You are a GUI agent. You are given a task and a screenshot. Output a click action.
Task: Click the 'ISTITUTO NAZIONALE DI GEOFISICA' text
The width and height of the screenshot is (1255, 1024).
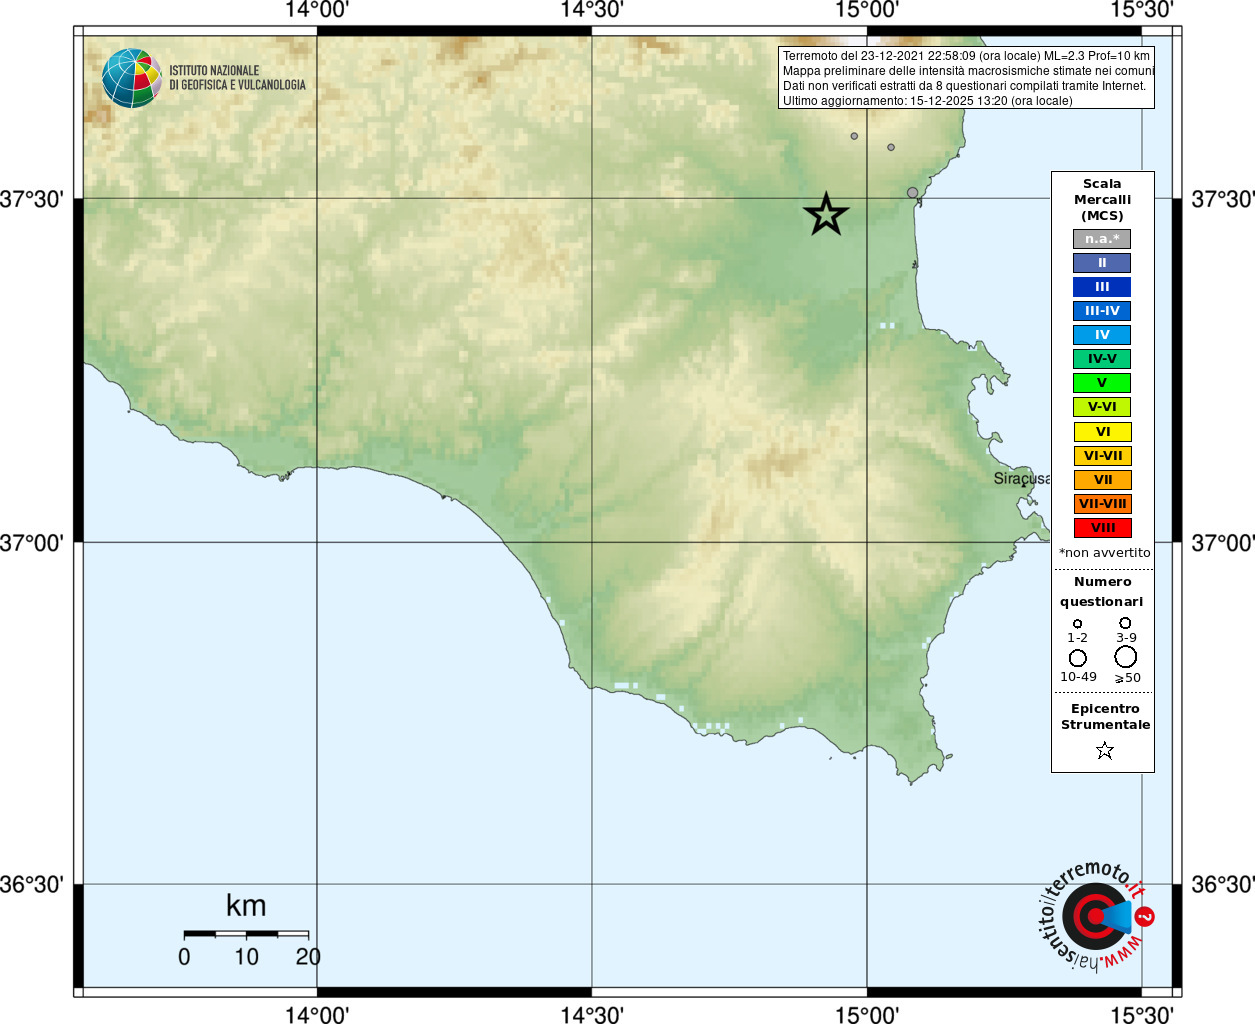tap(237, 78)
